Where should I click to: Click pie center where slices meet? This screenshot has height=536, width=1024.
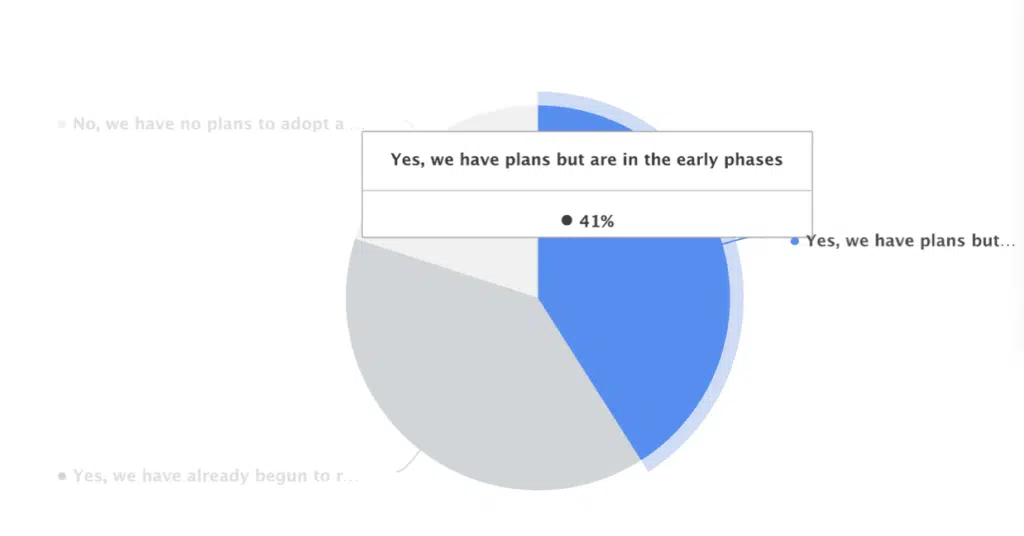pos(537,298)
